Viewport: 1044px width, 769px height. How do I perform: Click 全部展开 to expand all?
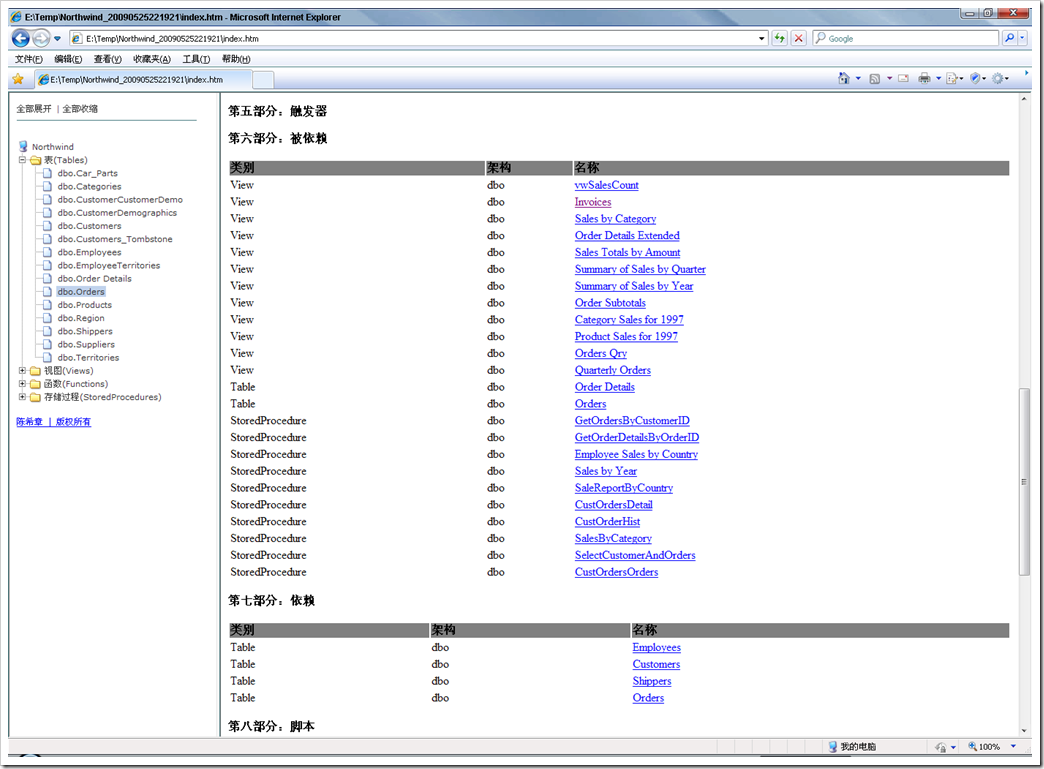point(34,109)
